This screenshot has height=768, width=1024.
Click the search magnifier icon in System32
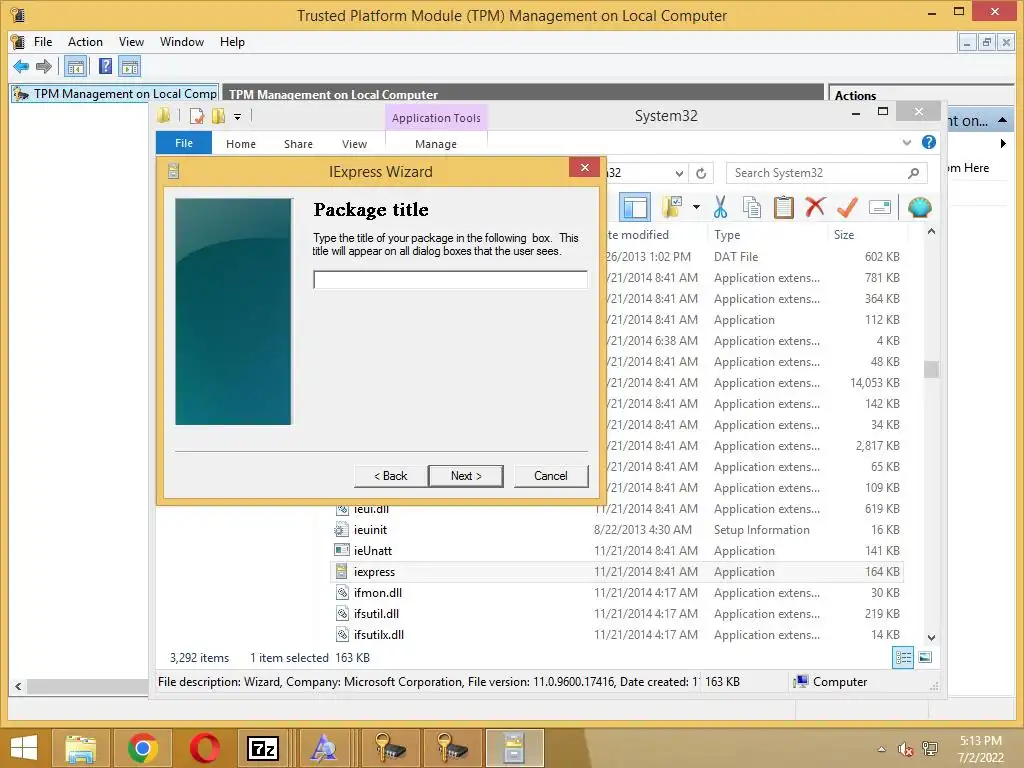[914, 173]
